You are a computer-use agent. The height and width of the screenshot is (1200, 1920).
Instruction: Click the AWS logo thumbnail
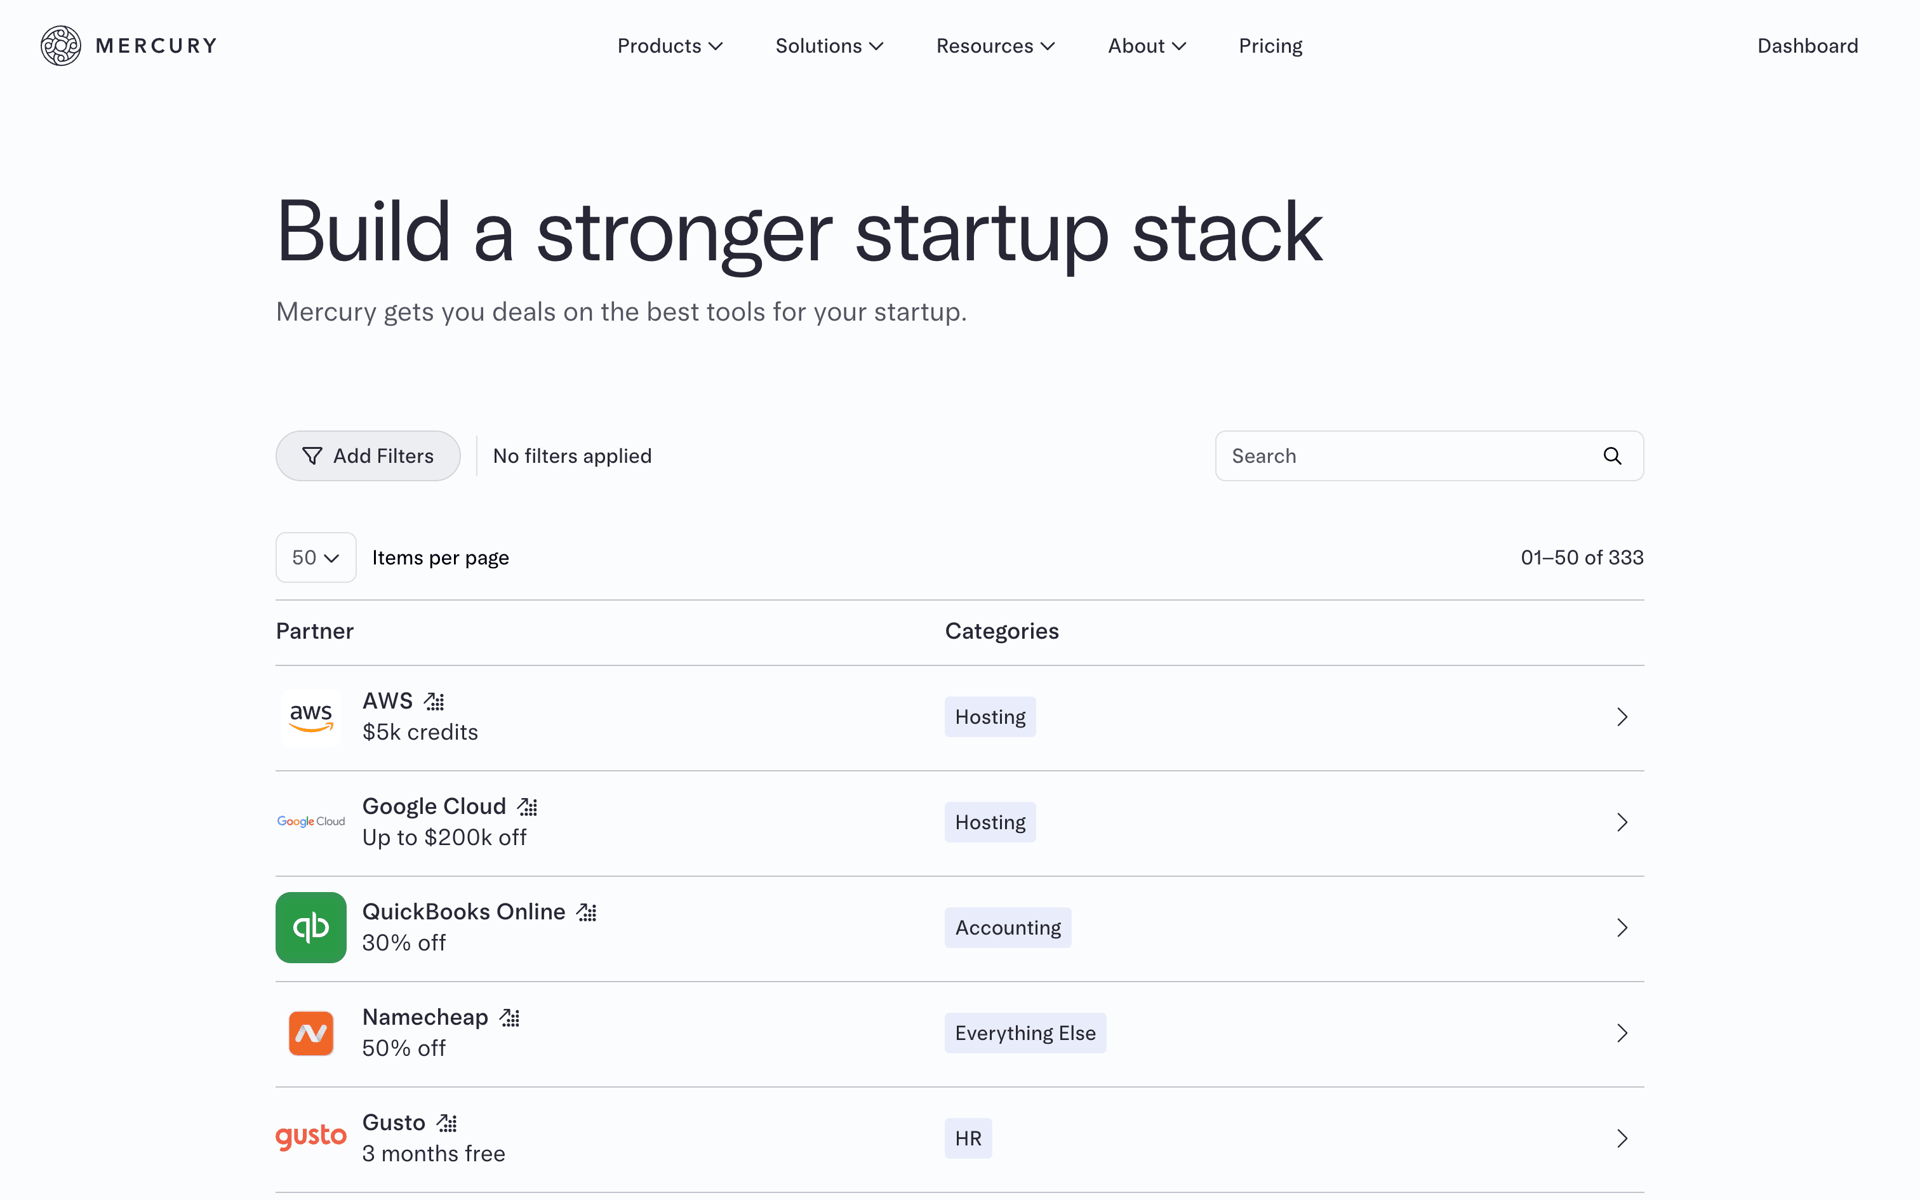[x=311, y=717]
